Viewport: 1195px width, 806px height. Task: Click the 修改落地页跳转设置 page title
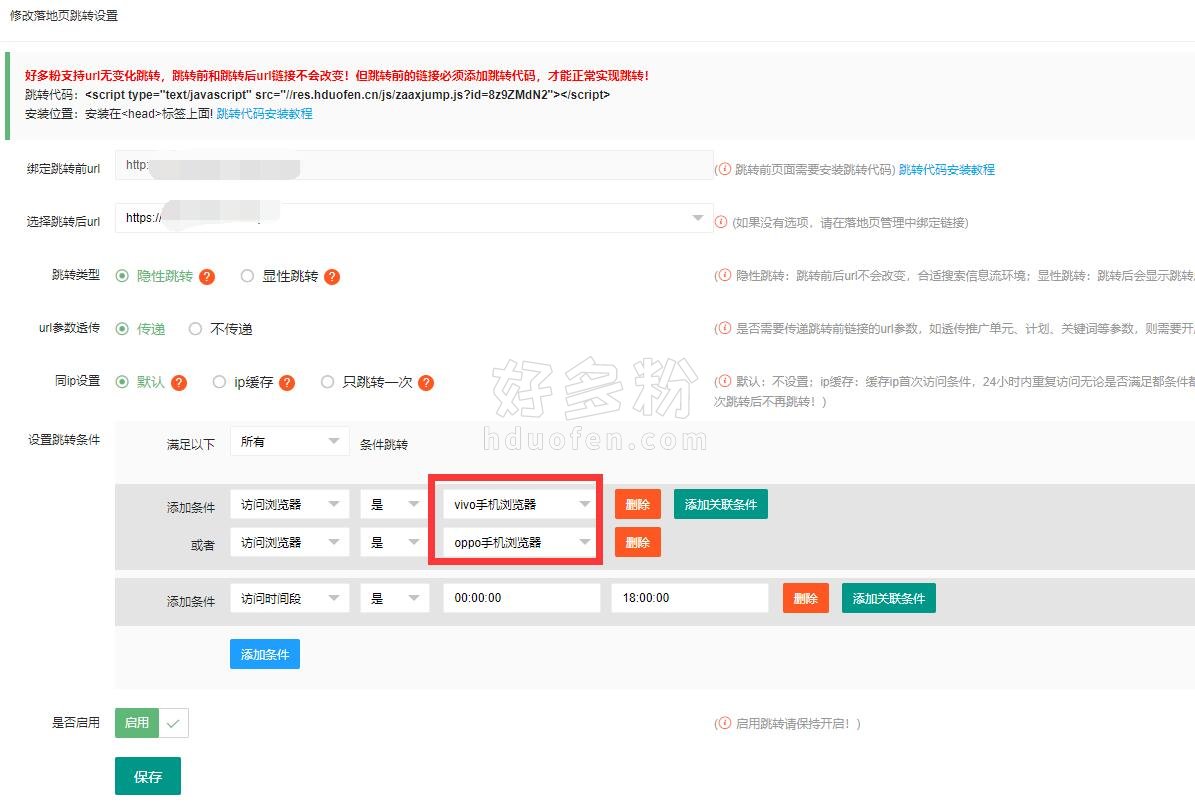click(x=64, y=15)
